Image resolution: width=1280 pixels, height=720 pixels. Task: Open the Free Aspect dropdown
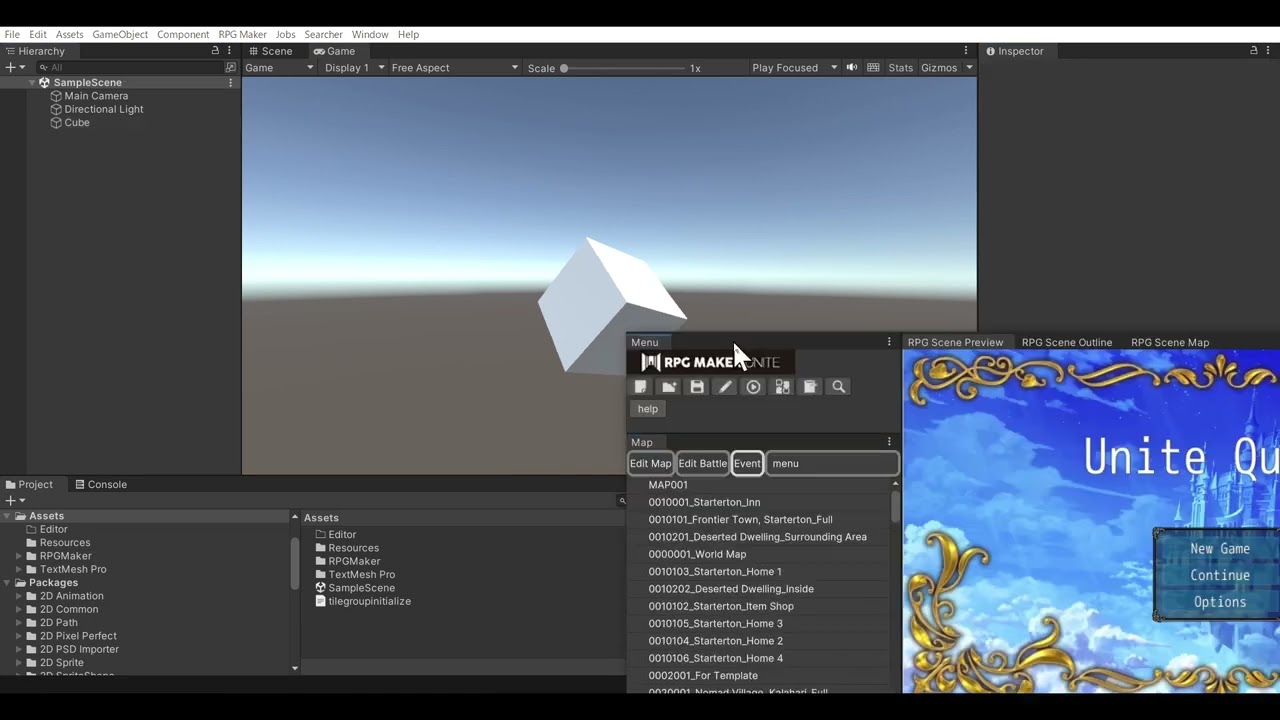coord(455,68)
